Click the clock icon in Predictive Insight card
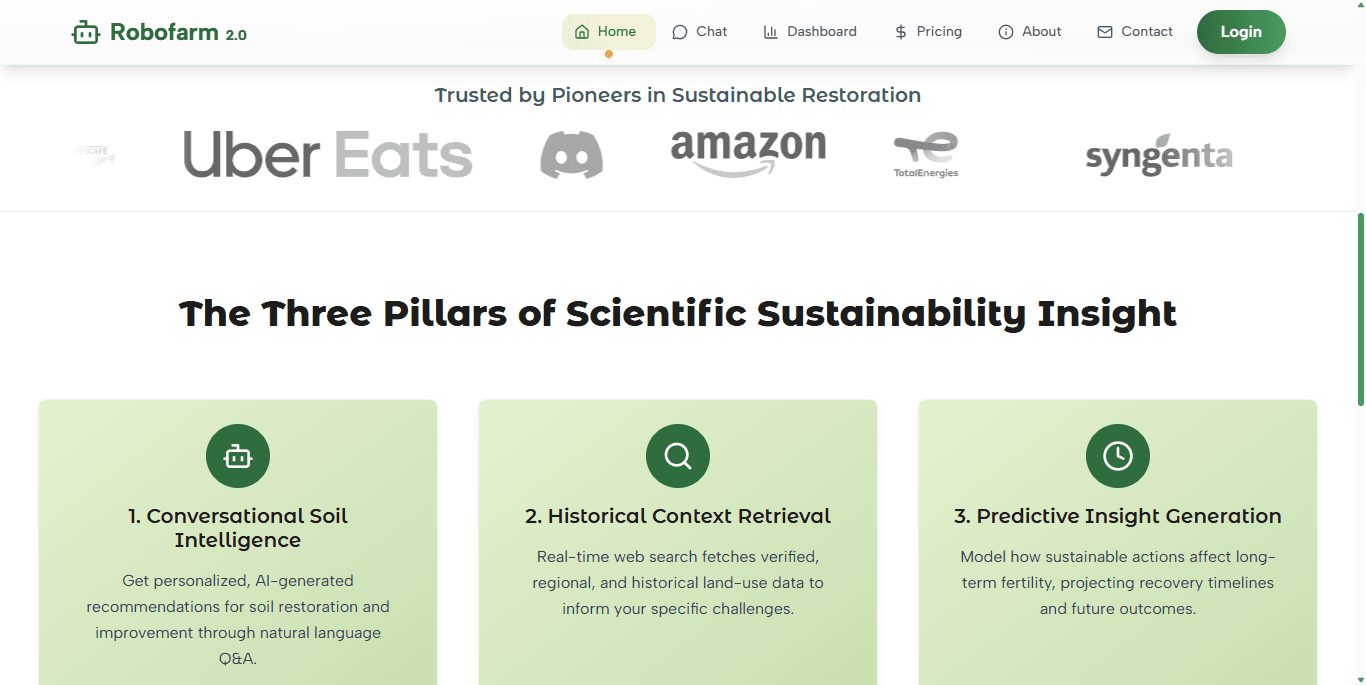 pos(1118,456)
